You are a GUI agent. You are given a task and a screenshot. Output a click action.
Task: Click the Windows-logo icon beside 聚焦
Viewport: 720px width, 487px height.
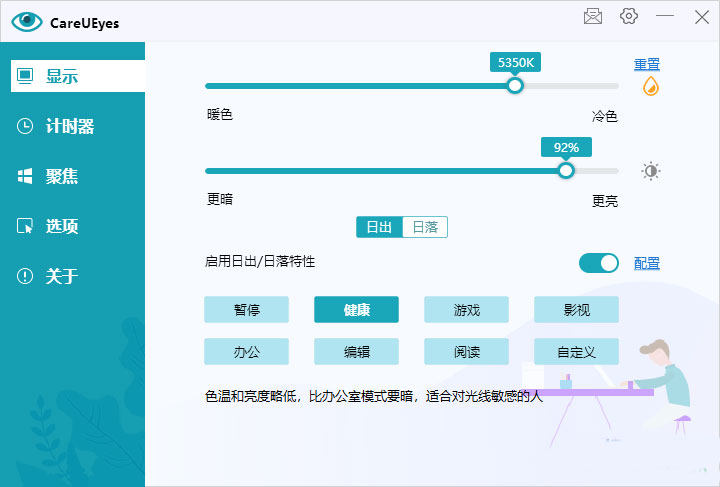coord(25,176)
